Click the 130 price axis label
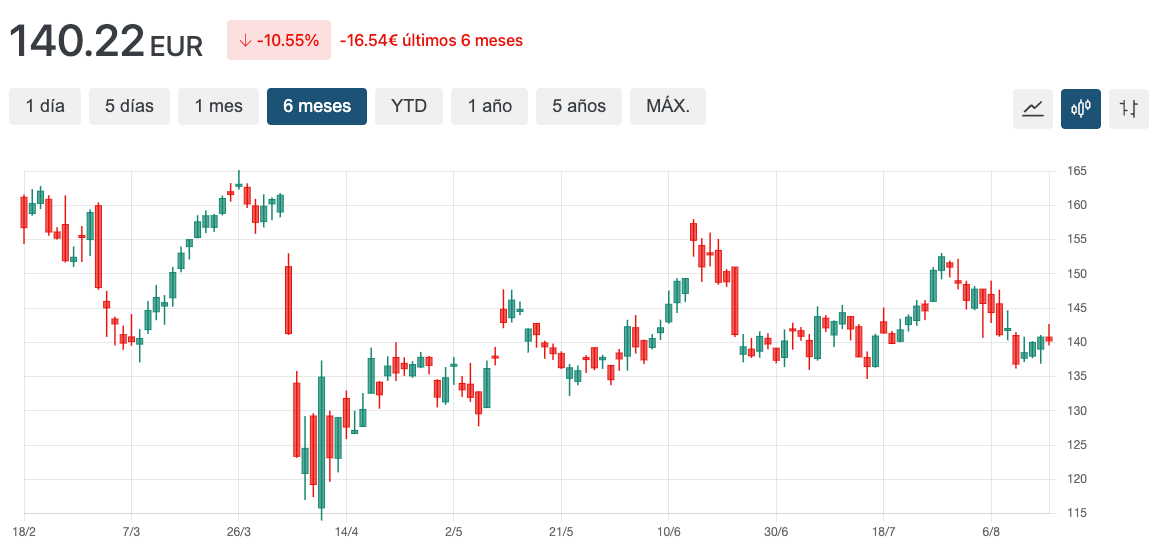Viewport: 1160px width, 554px height. (1076, 411)
